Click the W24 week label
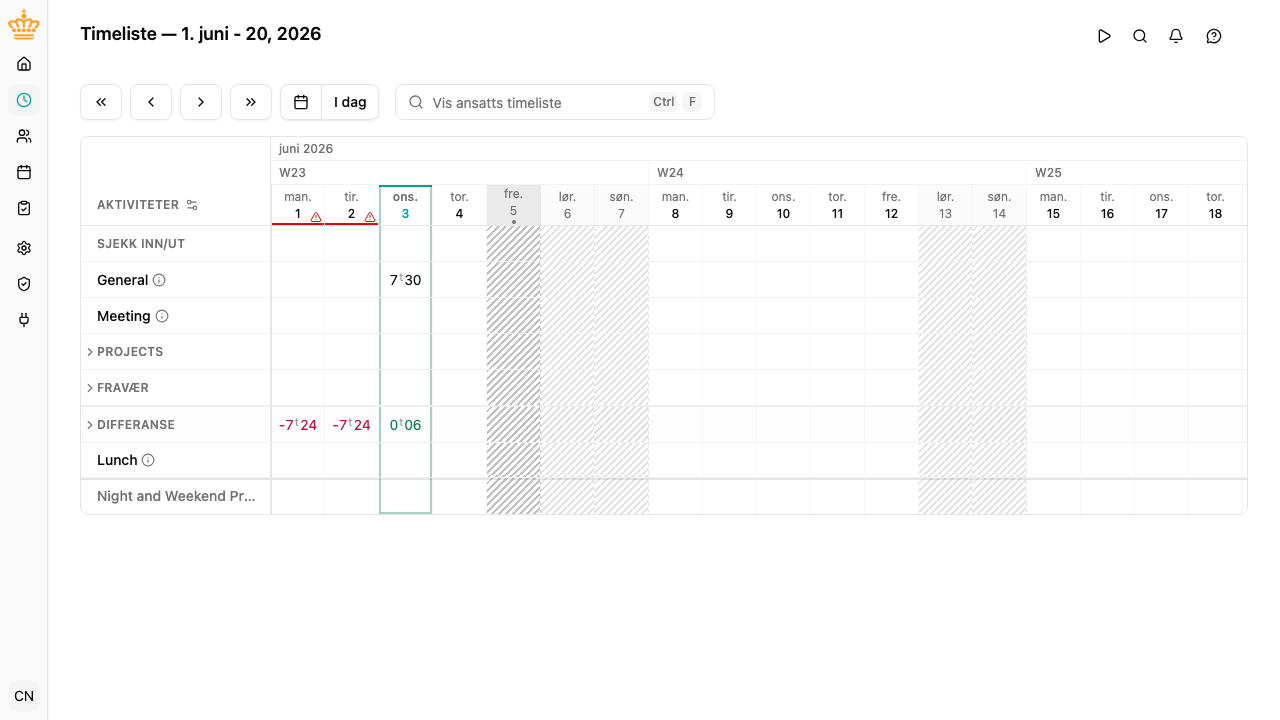 click(670, 173)
